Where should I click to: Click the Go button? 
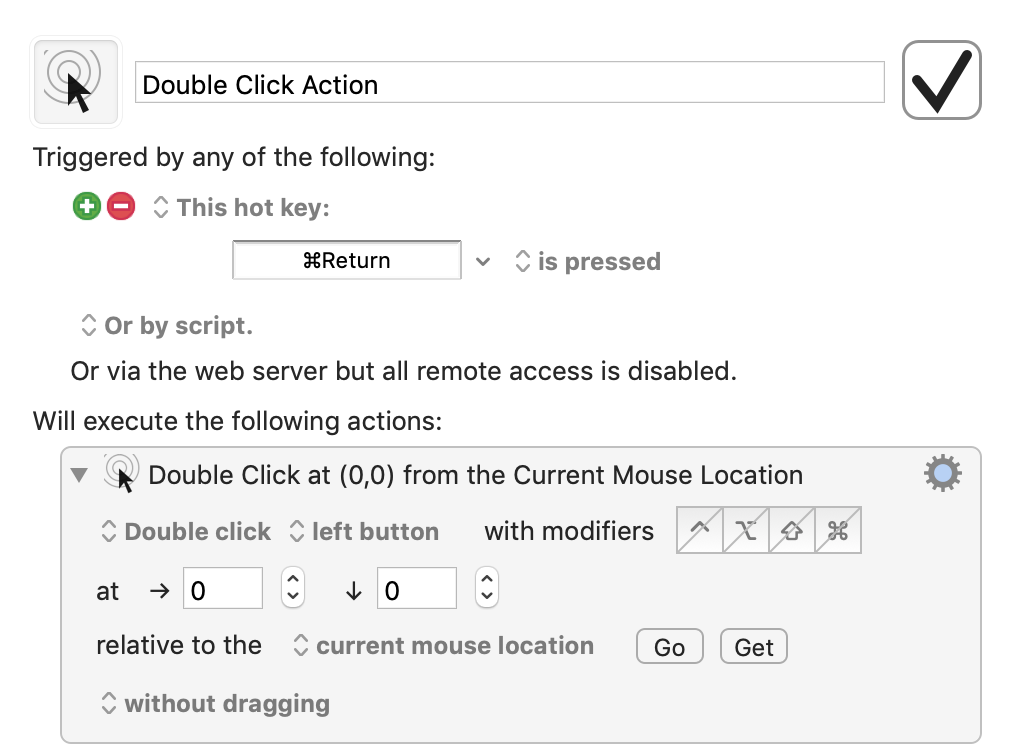point(669,647)
